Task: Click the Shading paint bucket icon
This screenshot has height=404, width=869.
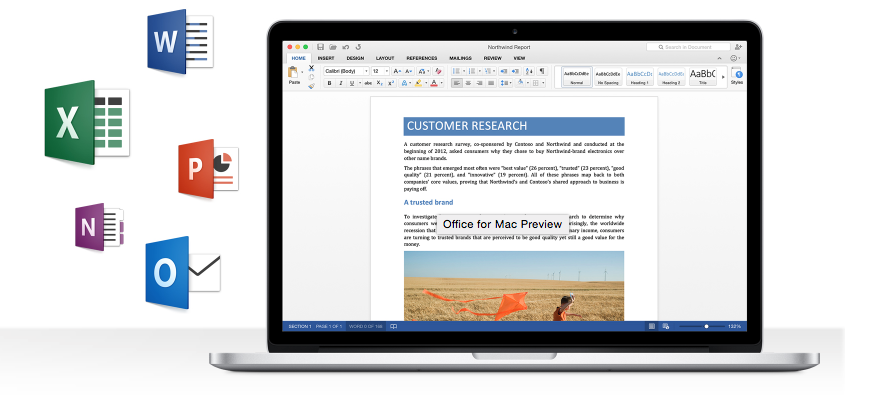Action: [x=522, y=83]
